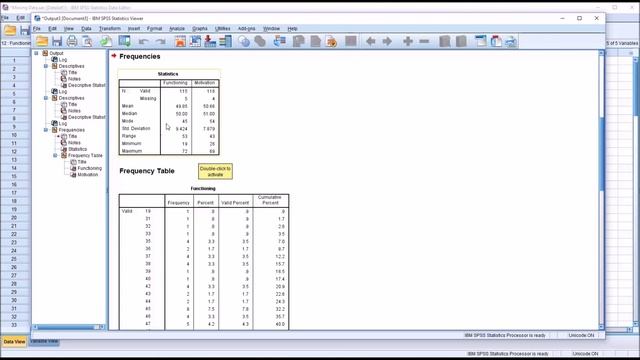Open the Viewer Edit menu
Viewport: 640px width, 360px height.
[52, 29]
